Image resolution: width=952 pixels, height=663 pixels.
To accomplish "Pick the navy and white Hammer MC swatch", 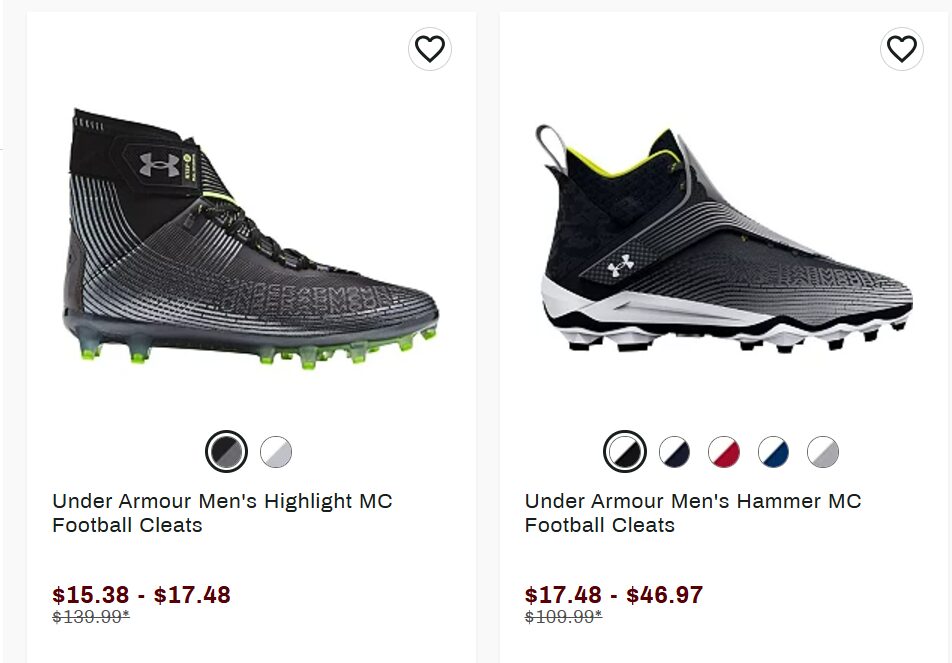I will (x=675, y=452).
